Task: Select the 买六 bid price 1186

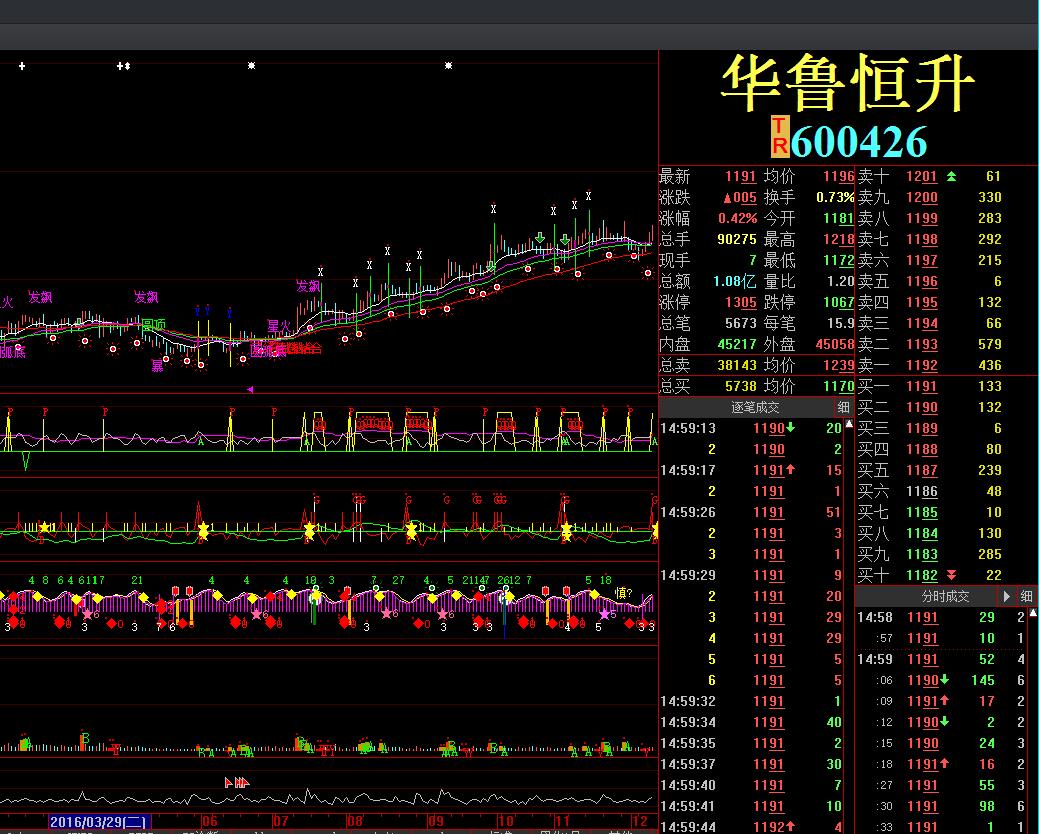Action: (922, 491)
